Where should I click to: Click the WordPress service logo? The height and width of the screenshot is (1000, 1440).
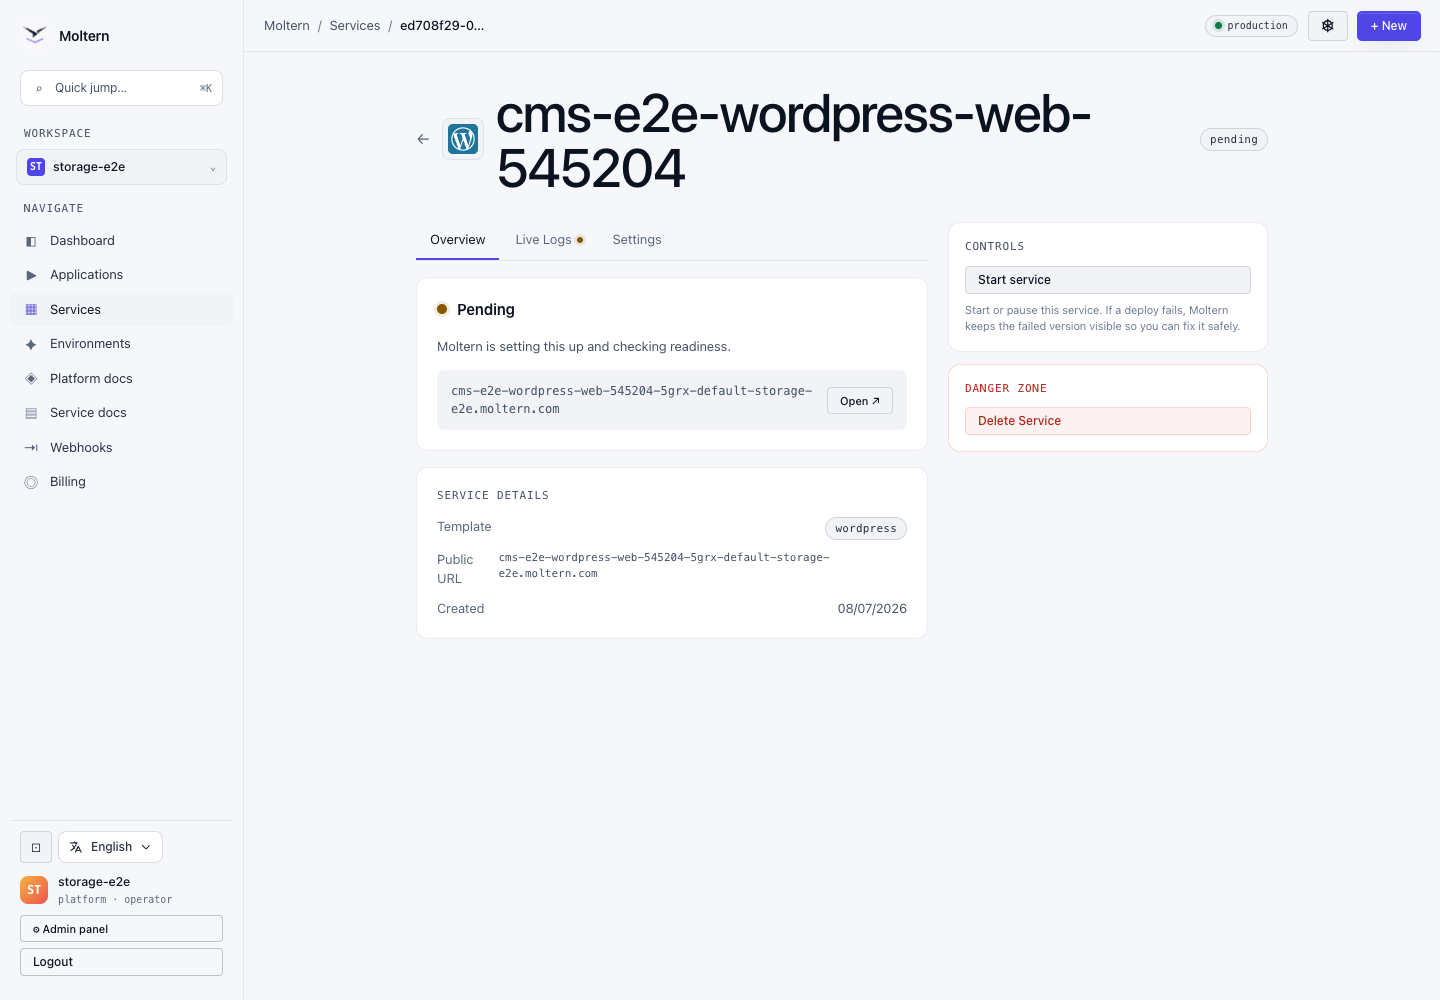click(x=463, y=139)
